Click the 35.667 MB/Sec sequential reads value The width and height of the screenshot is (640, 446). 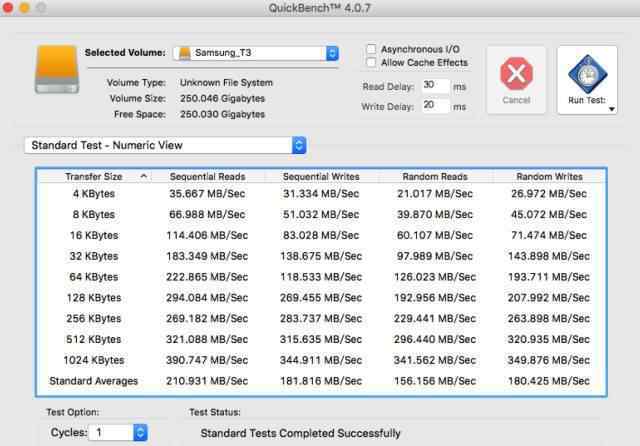pyautogui.click(x=207, y=193)
